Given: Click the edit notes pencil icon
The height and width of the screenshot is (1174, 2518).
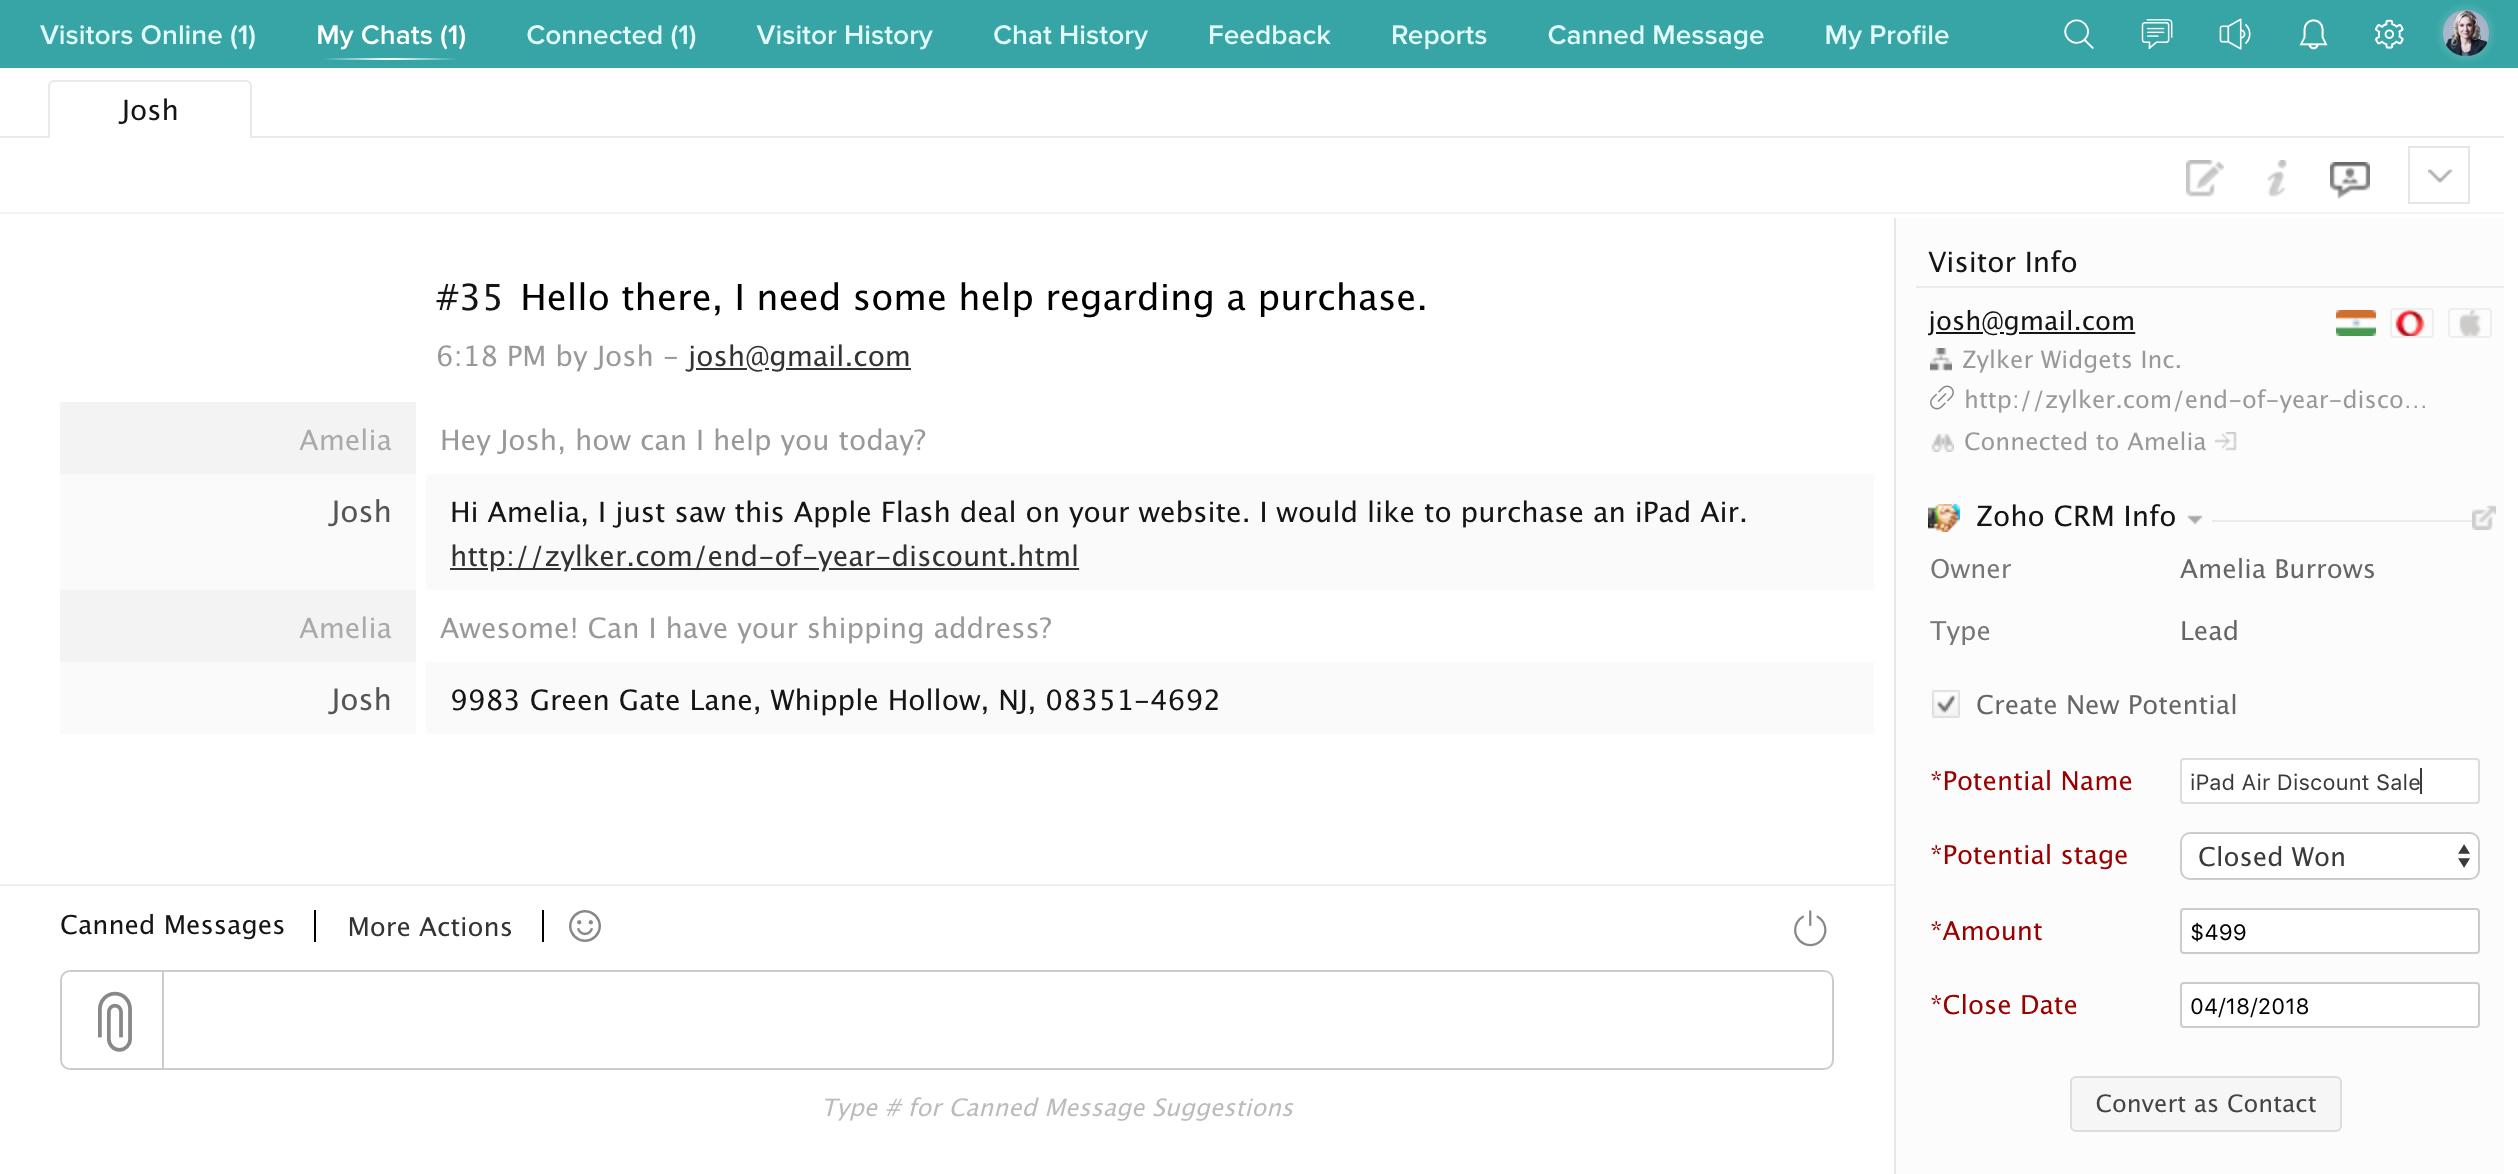Looking at the screenshot, I should point(2203,178).
